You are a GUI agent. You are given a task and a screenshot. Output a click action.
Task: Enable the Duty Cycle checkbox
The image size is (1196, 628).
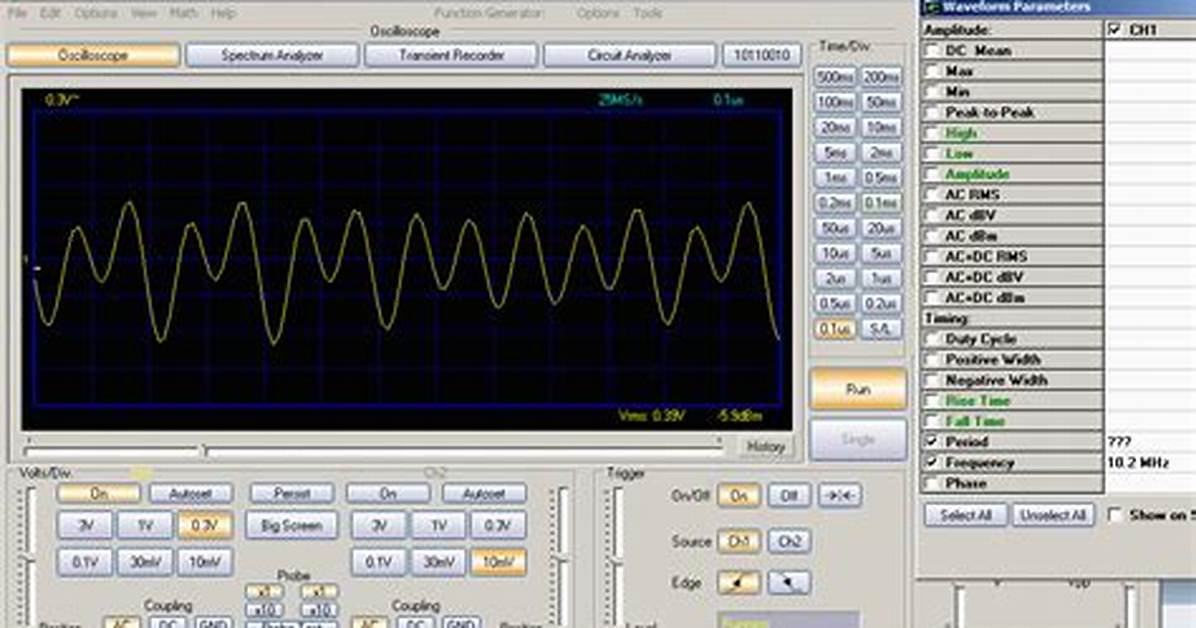point(933,339)
